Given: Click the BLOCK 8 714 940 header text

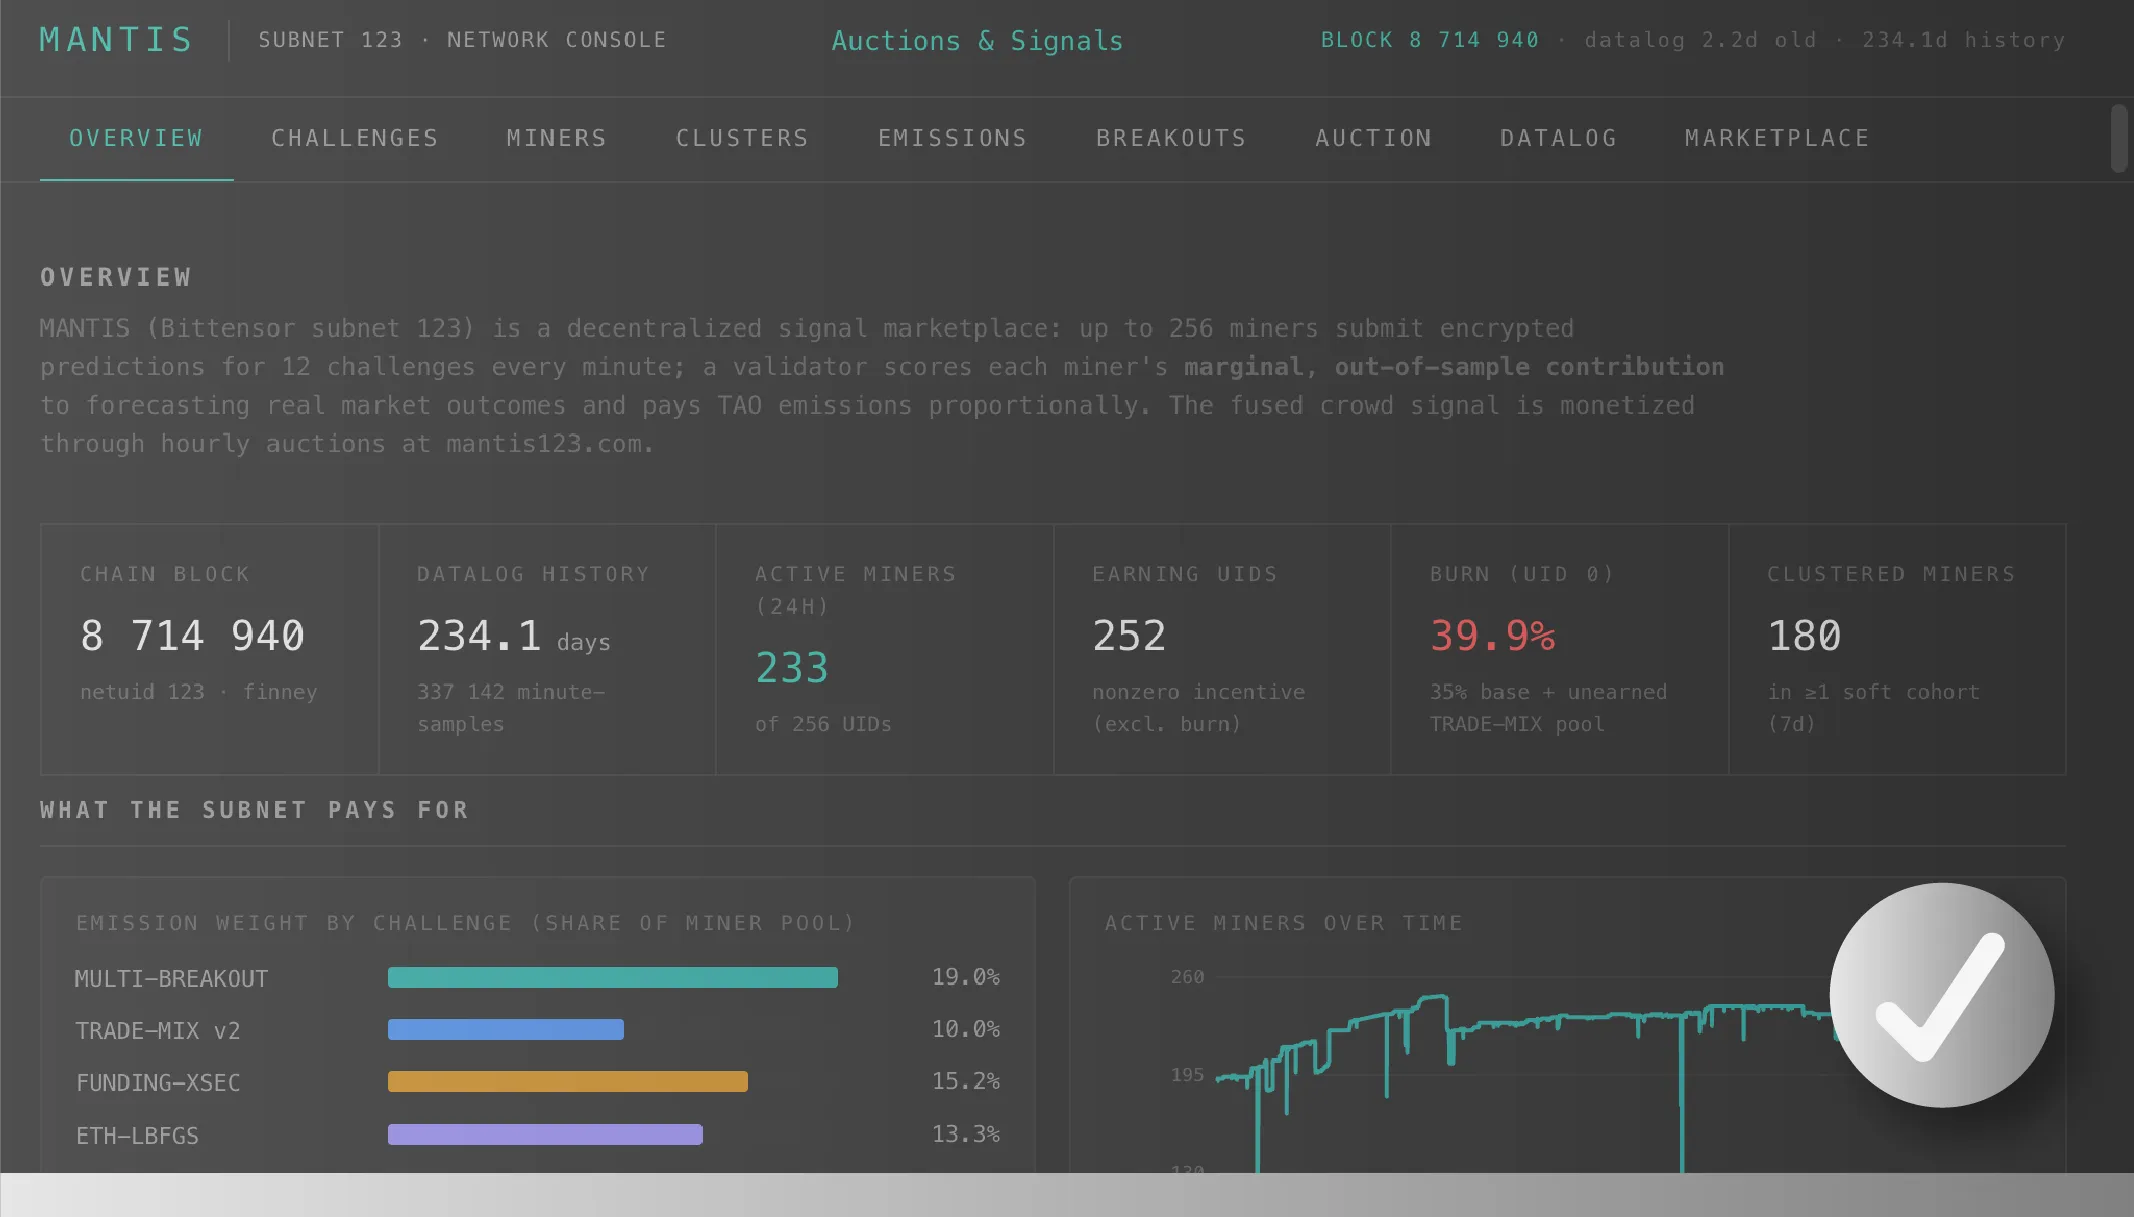Looking at the screenshot, I should 1430,40.
